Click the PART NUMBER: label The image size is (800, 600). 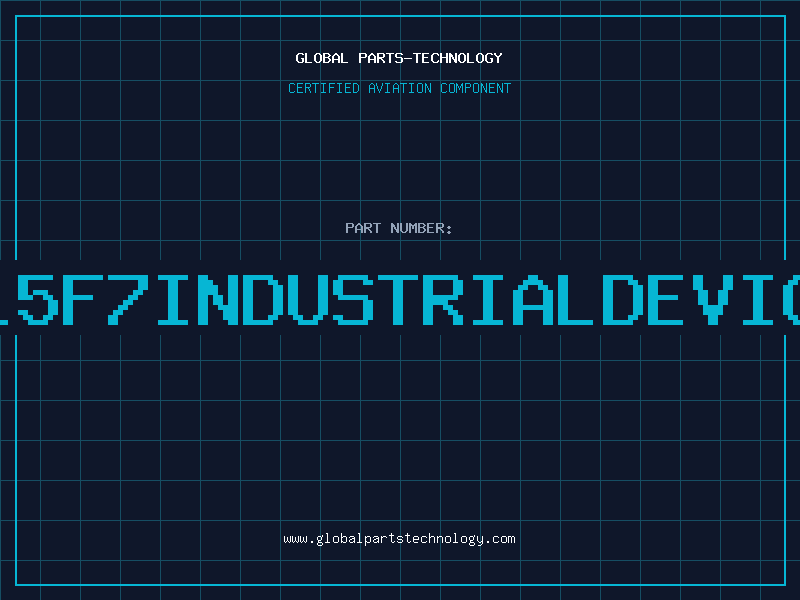click(x=399, y=228)
